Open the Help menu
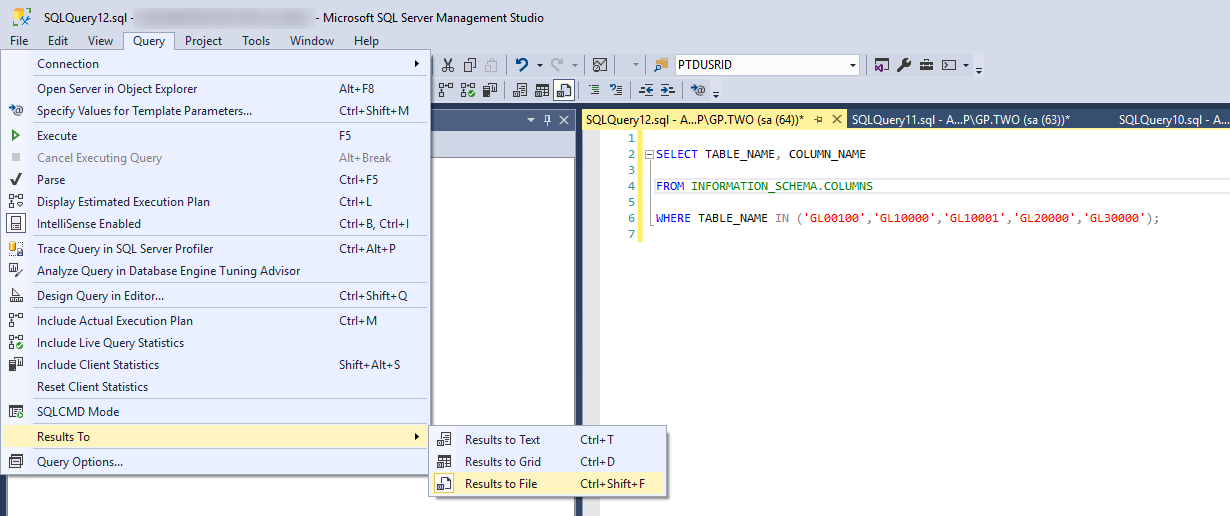 pos(366,41)
